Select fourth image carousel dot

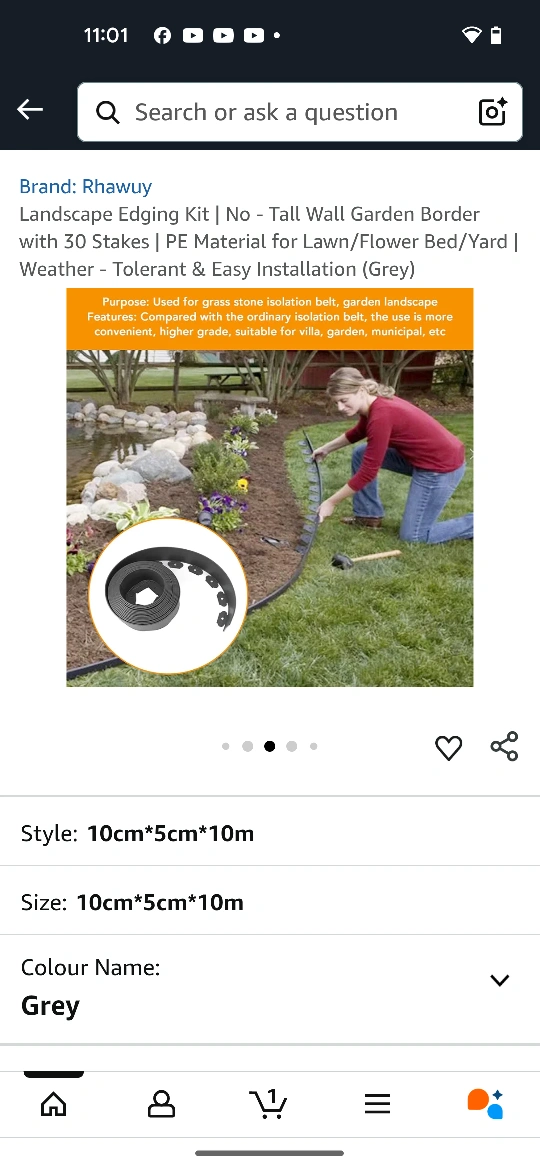point(292,746)
